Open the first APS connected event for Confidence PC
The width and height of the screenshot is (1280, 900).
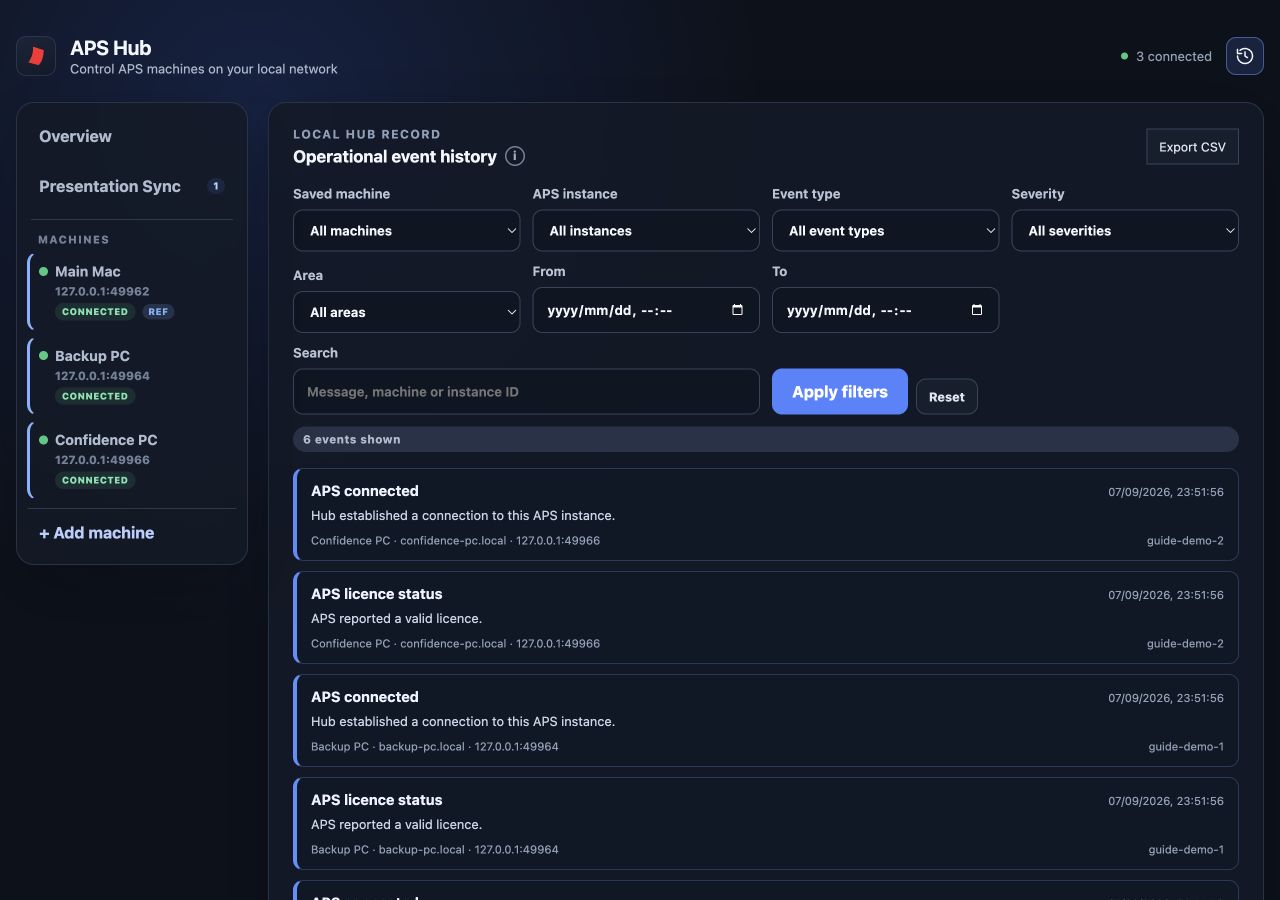[x=766, y=514]
